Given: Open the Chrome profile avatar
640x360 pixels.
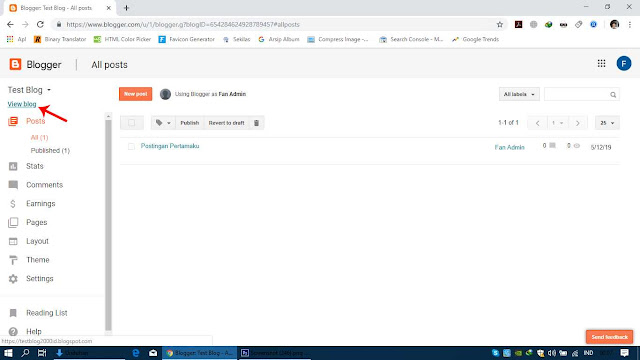Looking at the screenshot, I should [614, 24].
